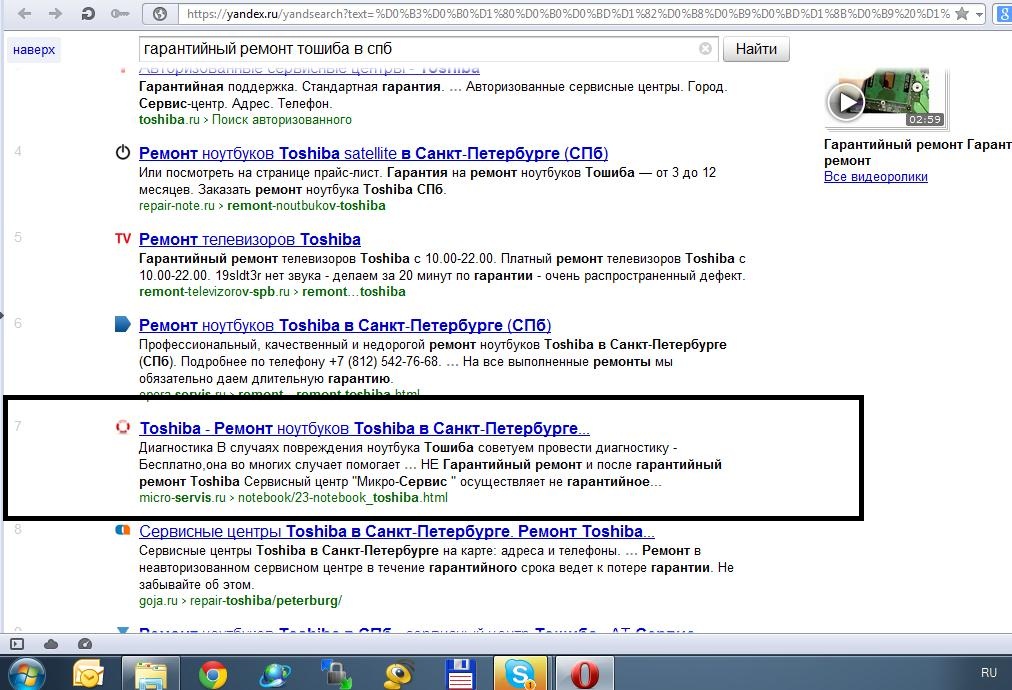
Task: Reload the page with the refresh icon
Action: click(x=88, y=14)
